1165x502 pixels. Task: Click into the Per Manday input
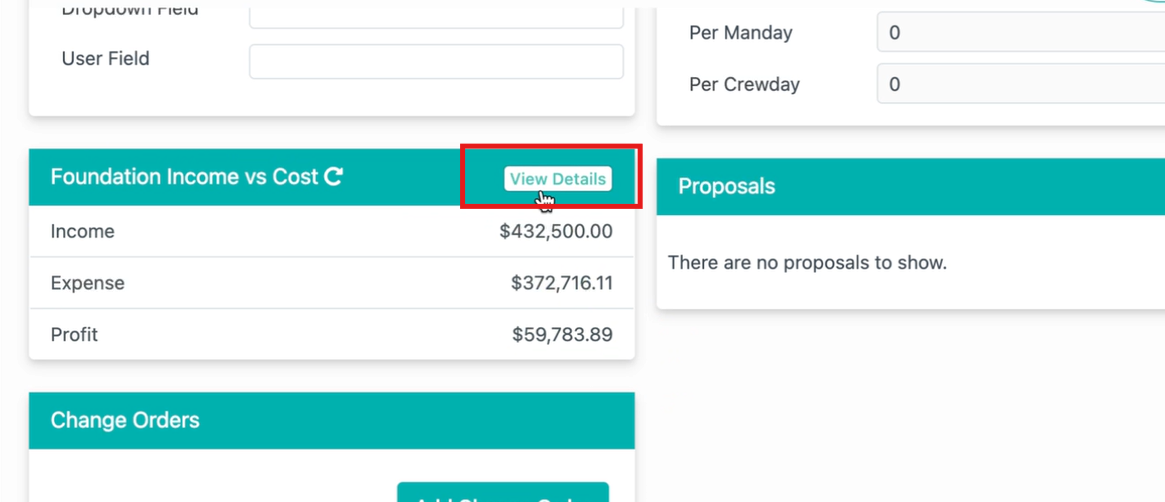click(x=1021, y=33)
